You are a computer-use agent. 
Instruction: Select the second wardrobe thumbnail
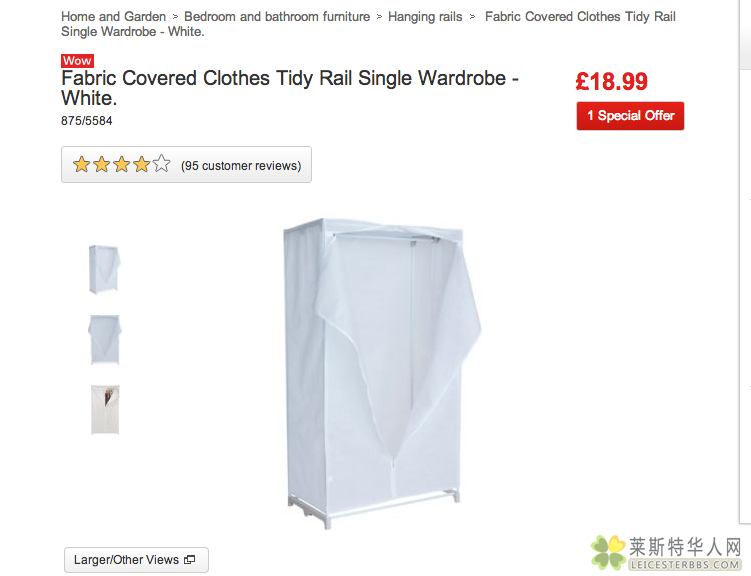(104, 339)
